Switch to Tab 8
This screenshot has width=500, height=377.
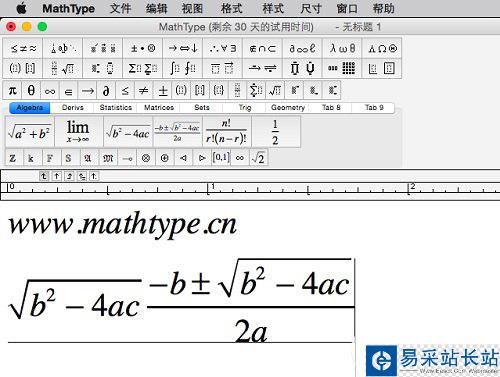point(331,108)
